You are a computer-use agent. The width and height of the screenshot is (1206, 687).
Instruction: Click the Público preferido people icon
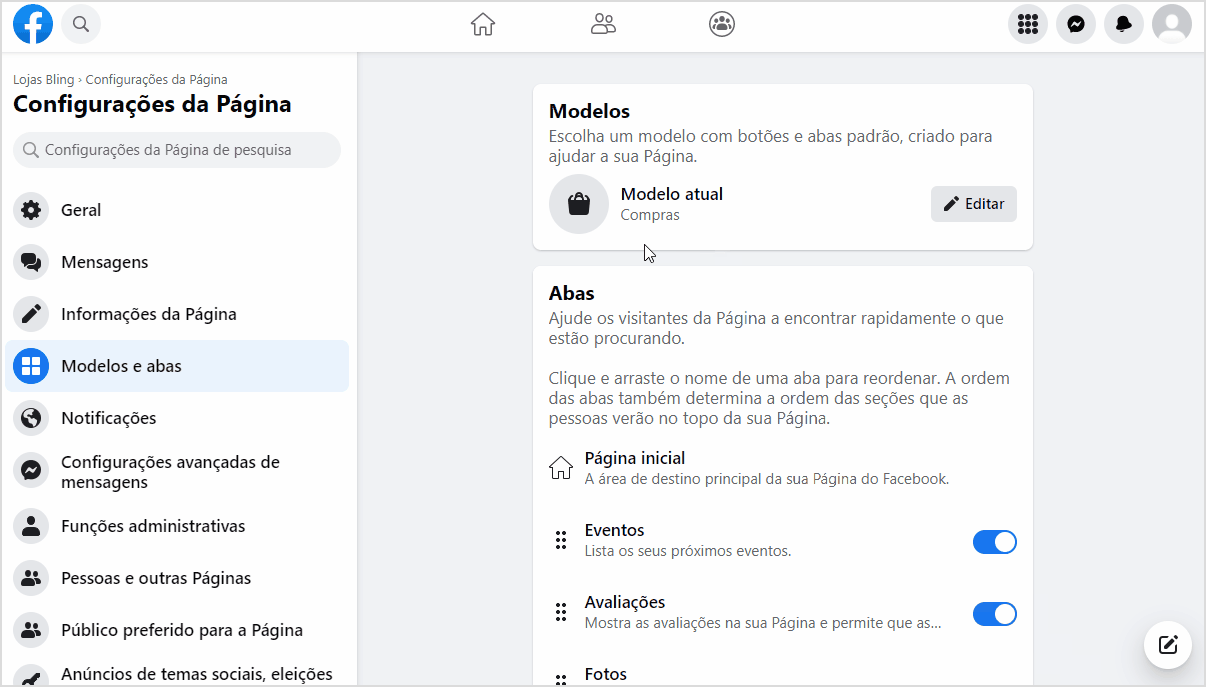coord(31,630)
